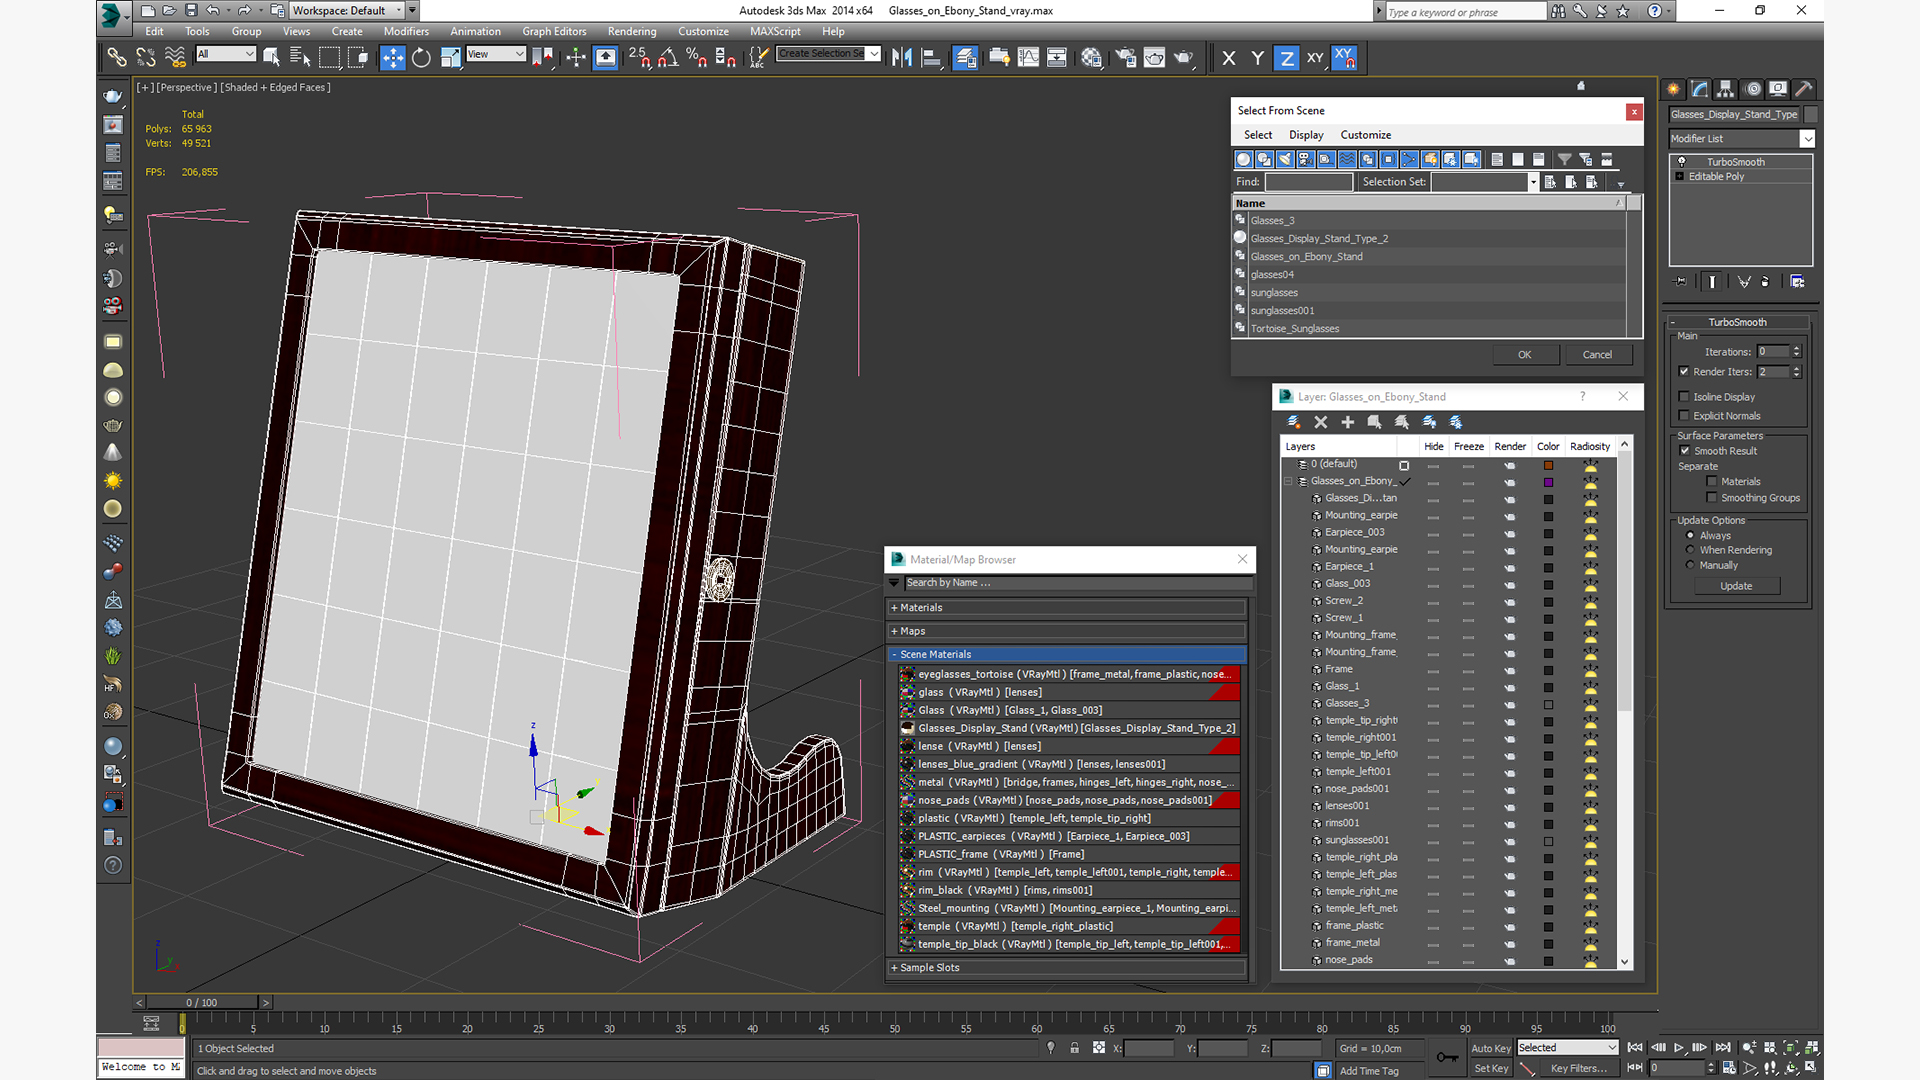
Task: Click the filter funnel icon in Select From Scene
Action: tap(1564, 159)
